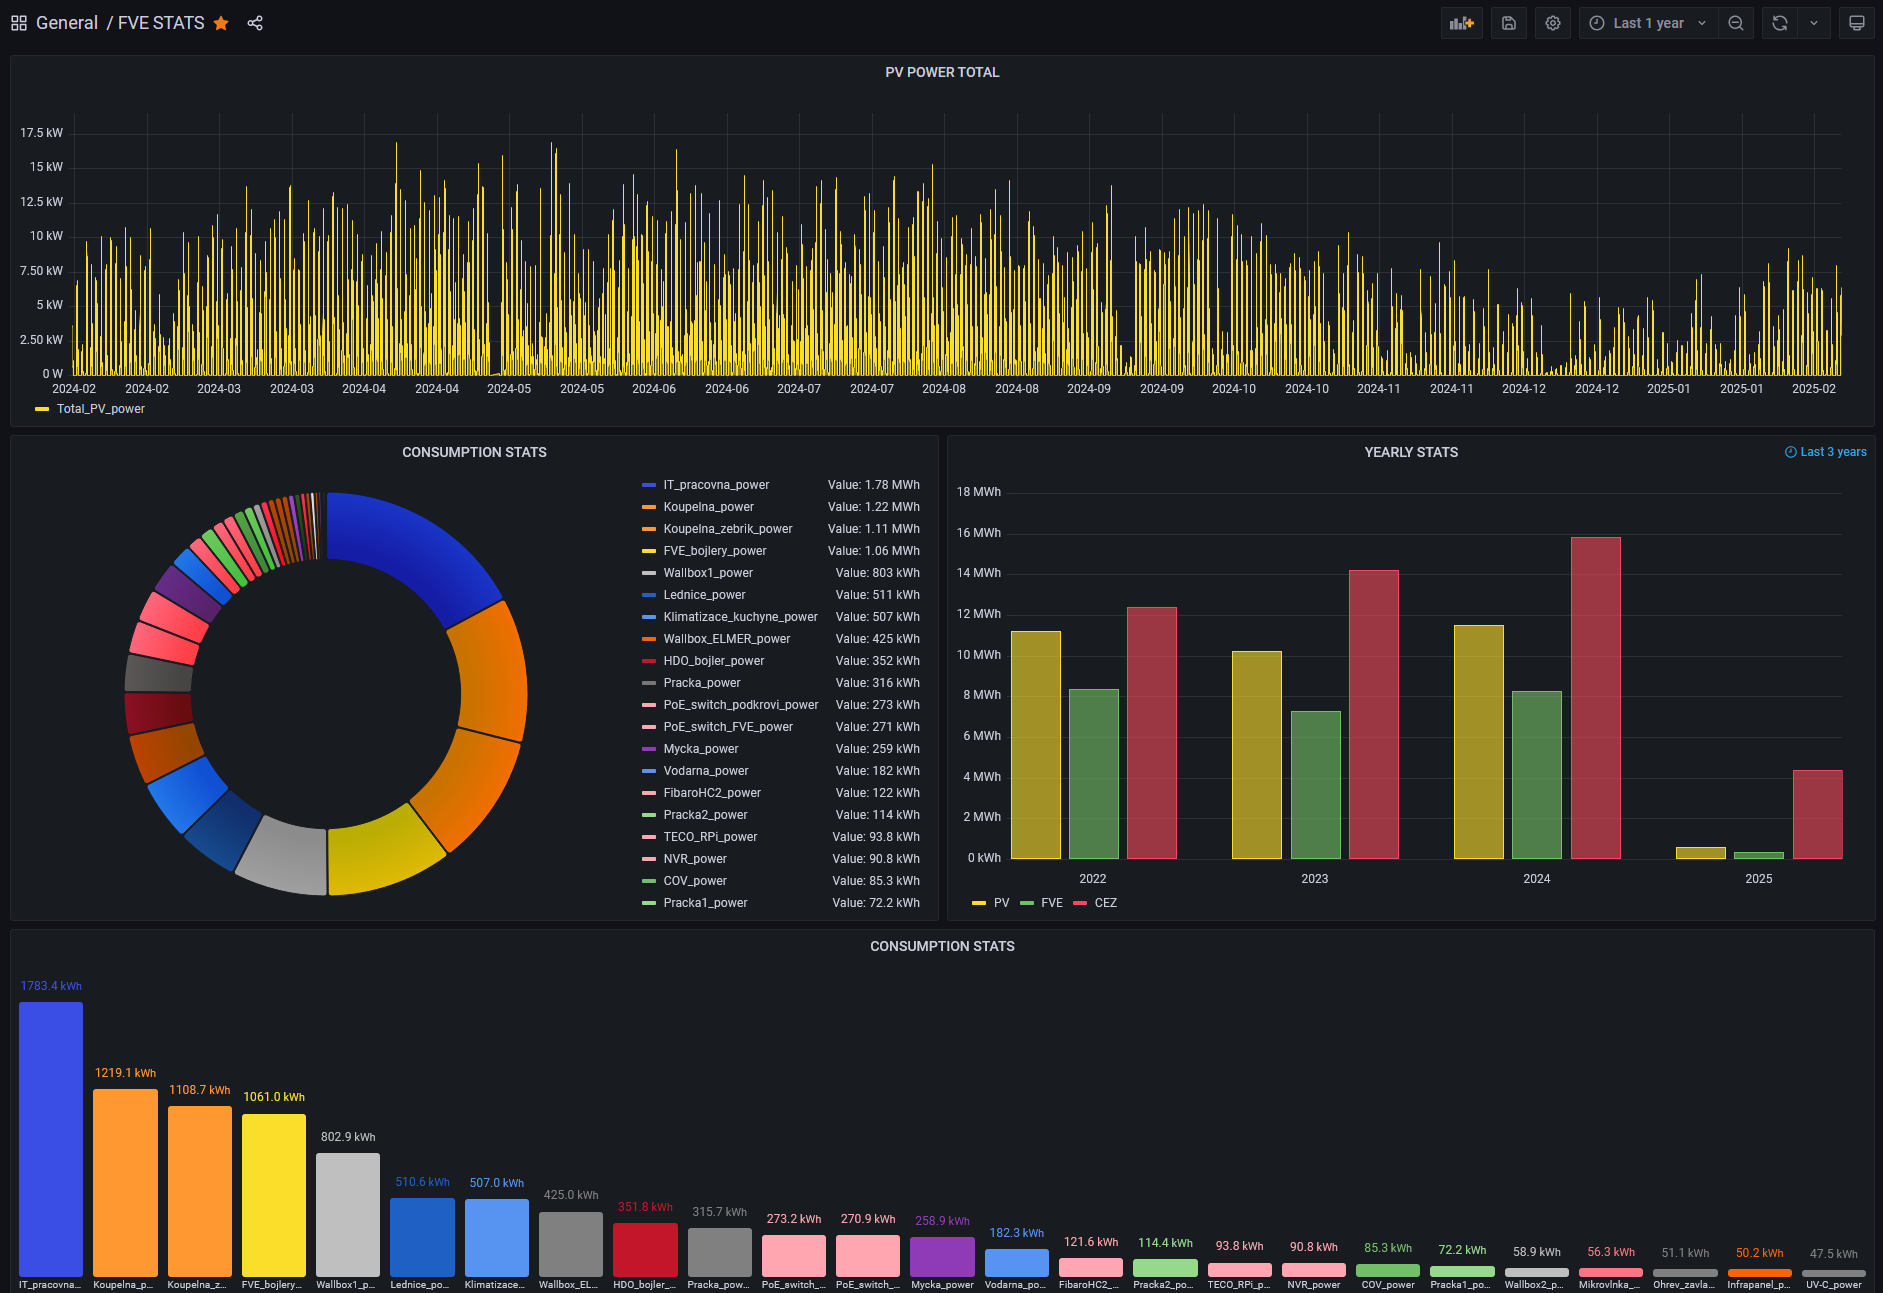Open the dashboard search grid icon
Screen dimensions: 1883x1293
19,23
